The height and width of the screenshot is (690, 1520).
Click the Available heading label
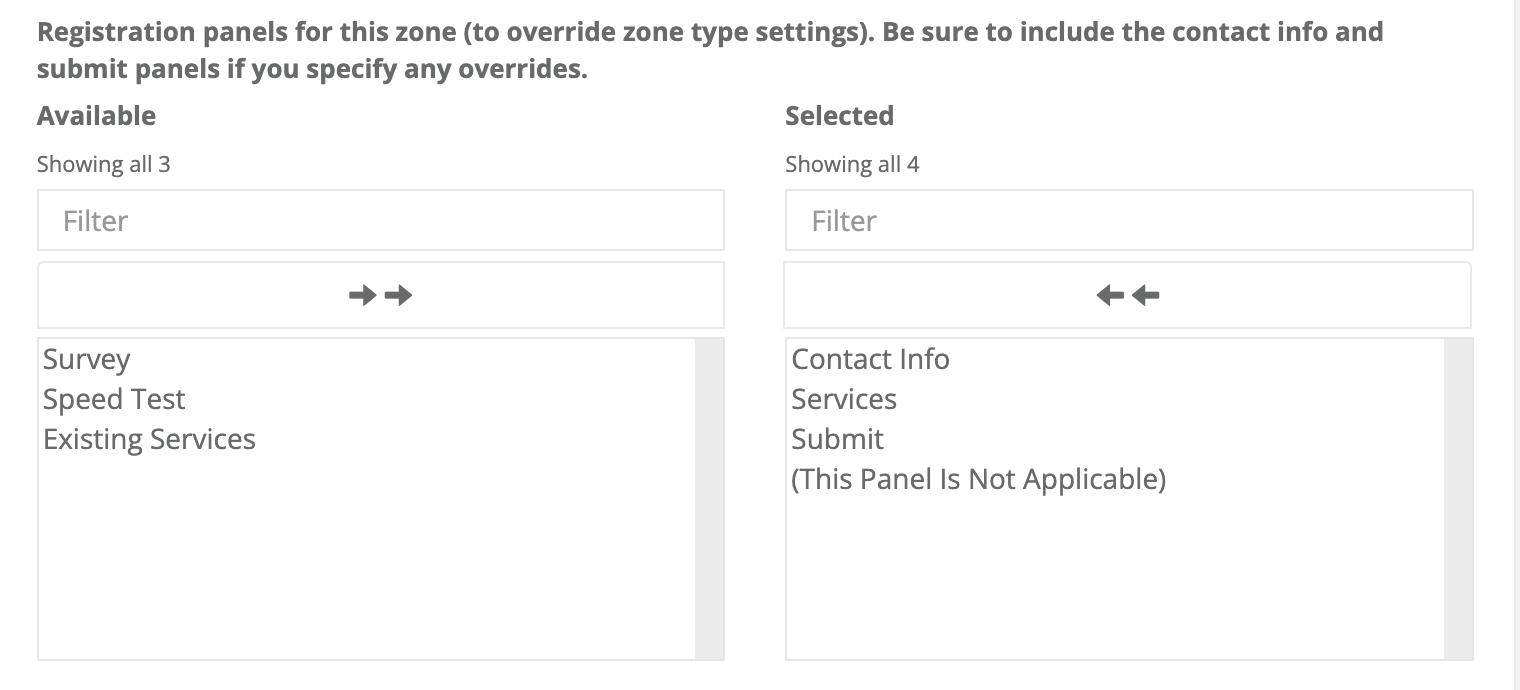tap(96, 115)
